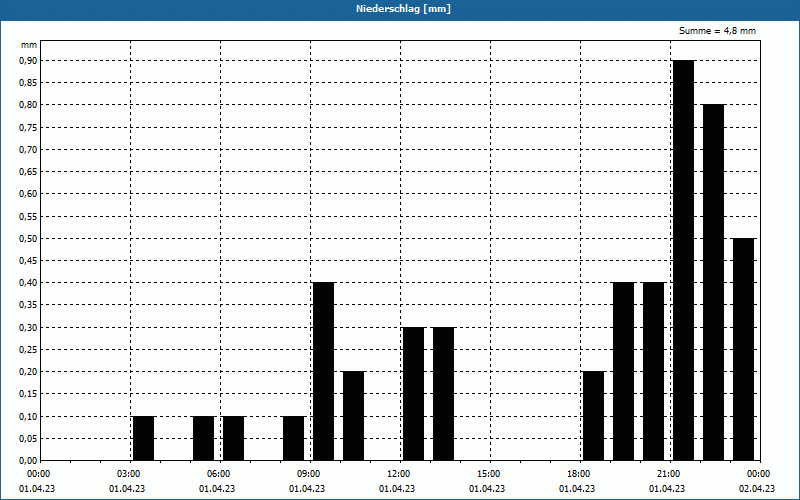
Task: Click the 21:00 time label
Action: (670, 474)
